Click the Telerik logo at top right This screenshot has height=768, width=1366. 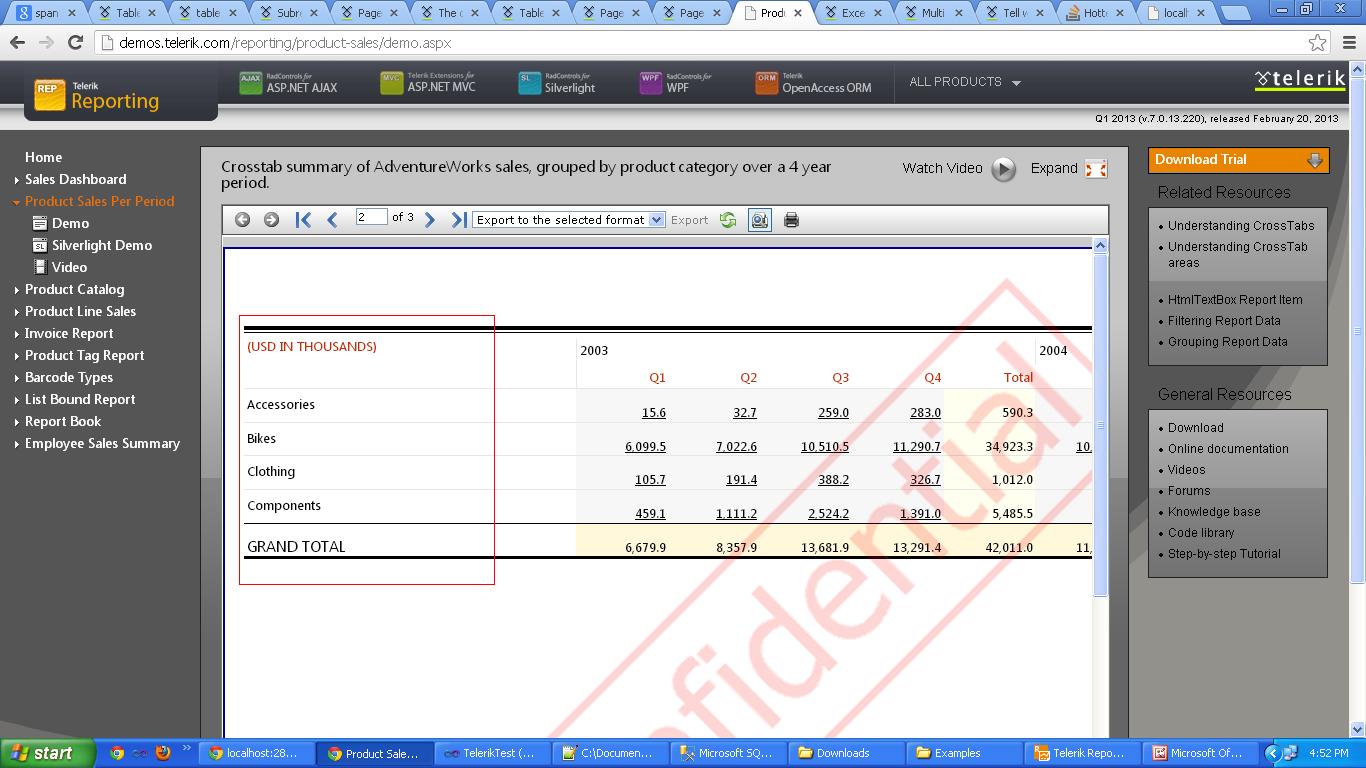(1300, 80)
